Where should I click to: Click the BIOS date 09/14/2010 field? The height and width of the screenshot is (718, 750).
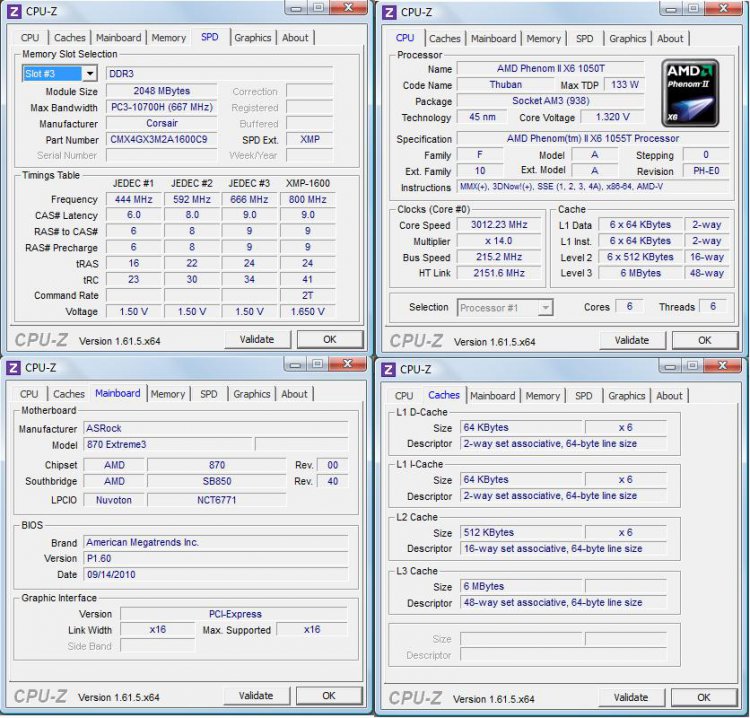216,574
